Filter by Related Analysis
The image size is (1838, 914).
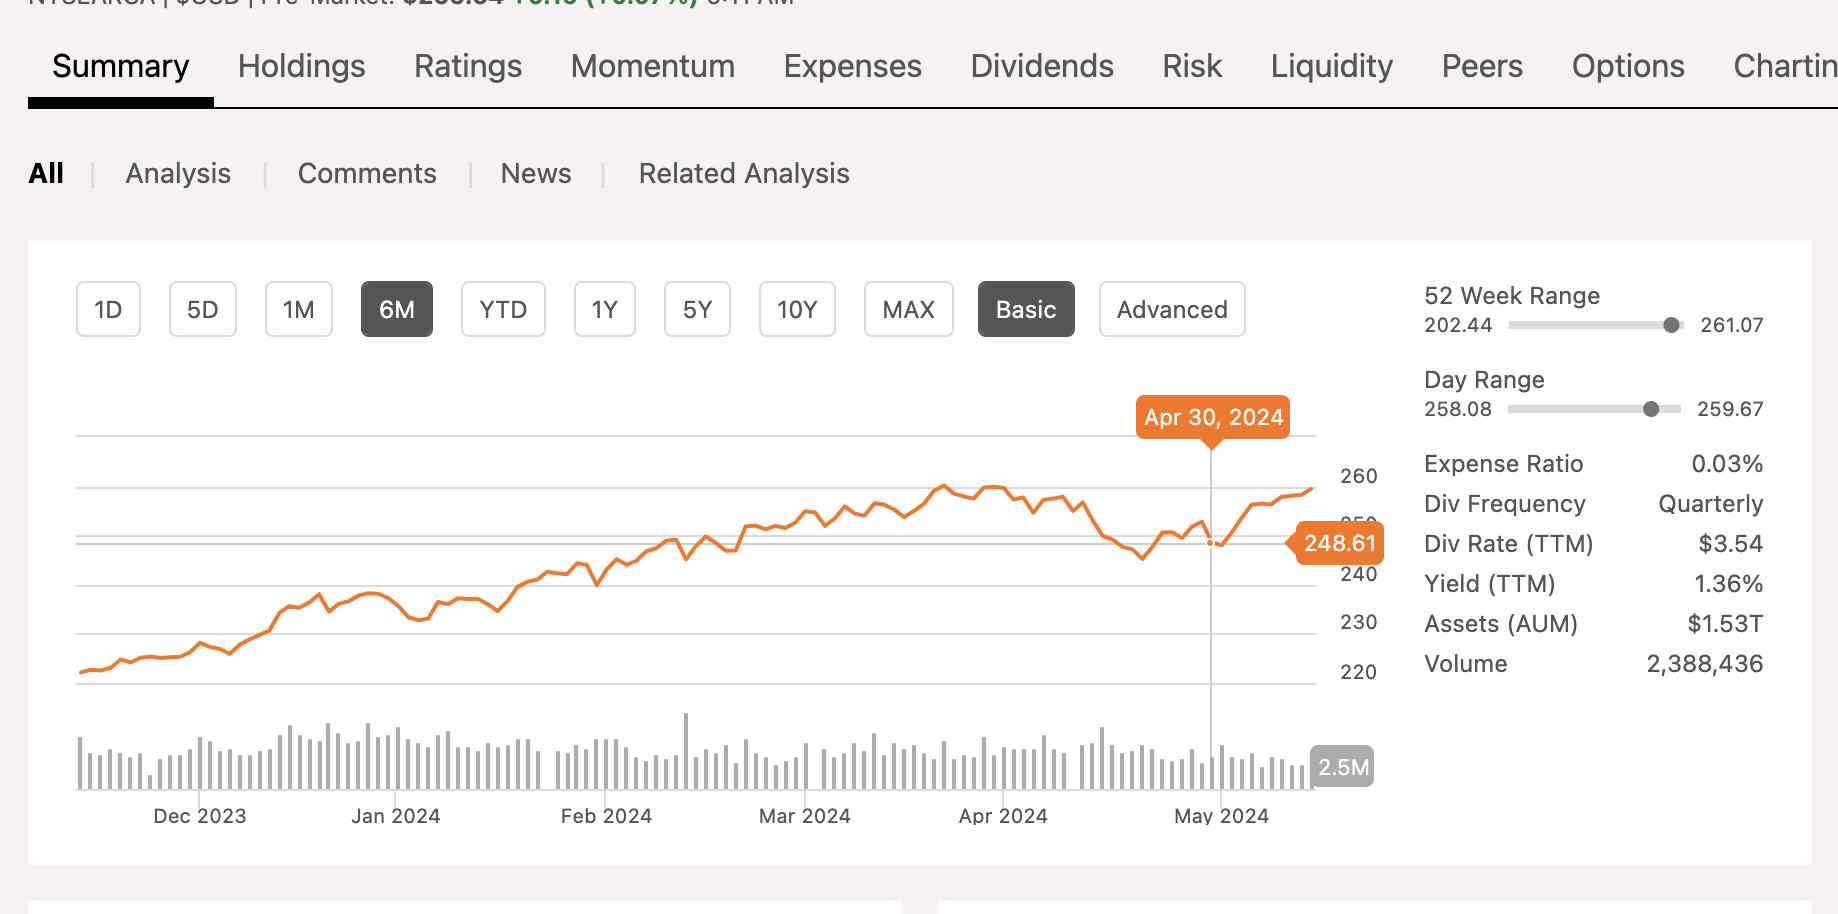[x=743, y=174]
